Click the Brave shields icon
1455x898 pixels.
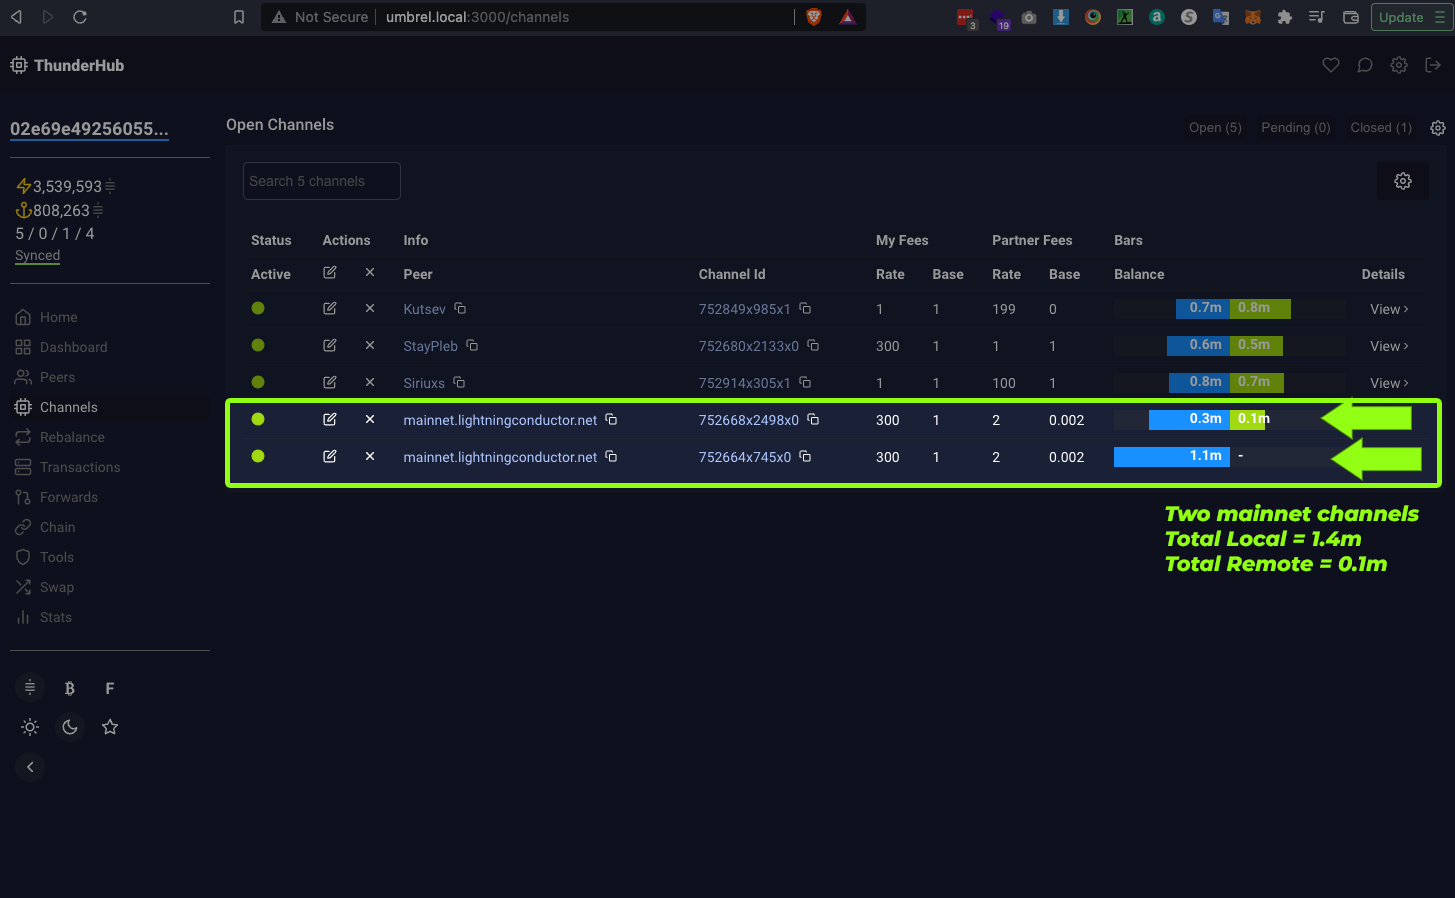click(x=814, y=17)
